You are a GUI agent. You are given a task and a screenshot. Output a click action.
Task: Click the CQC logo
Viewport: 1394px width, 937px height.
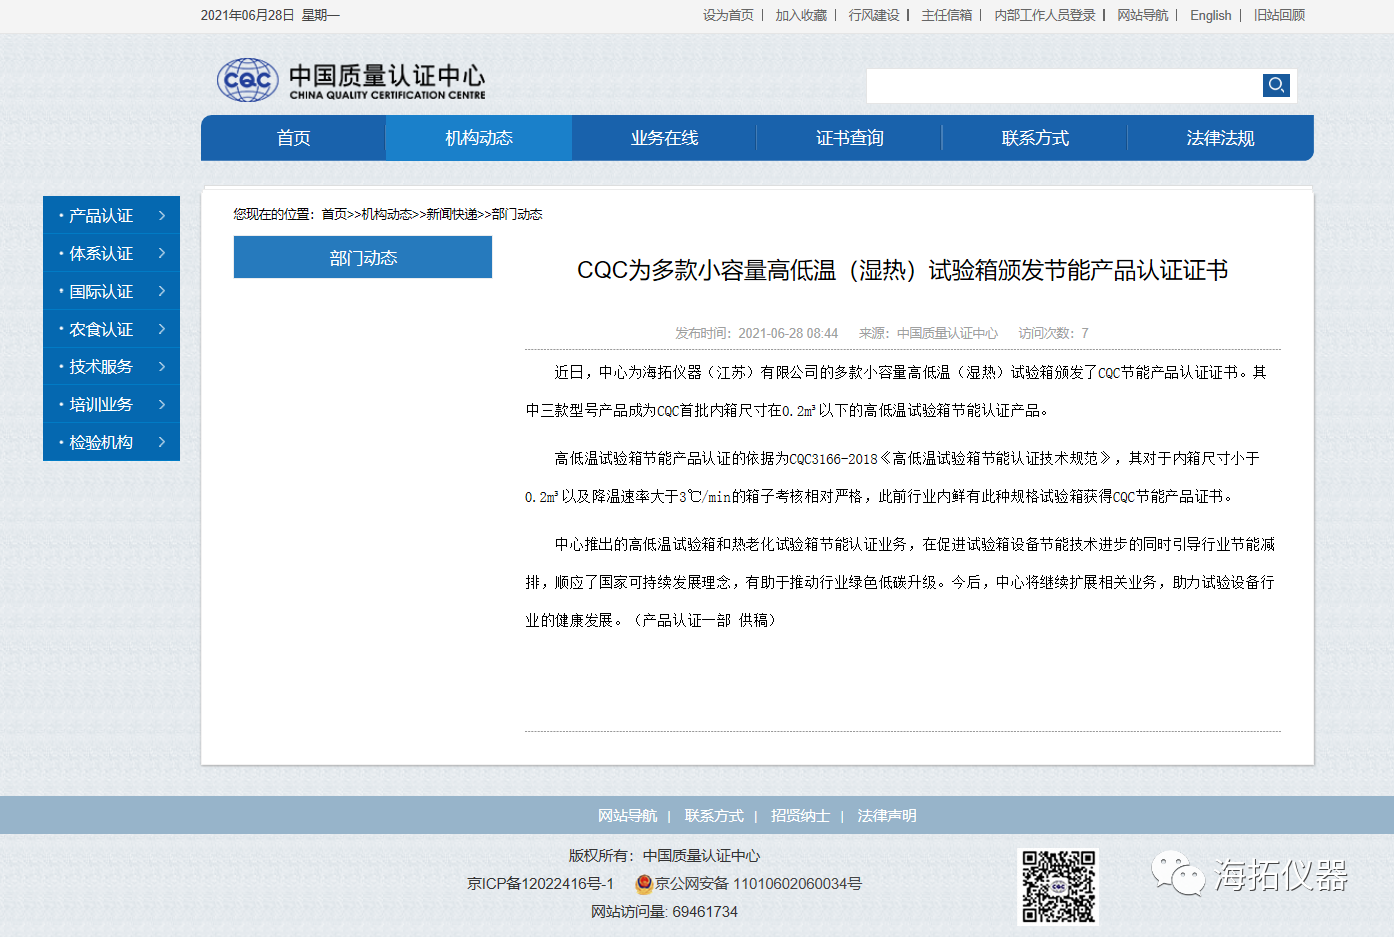tap(247, 80)
